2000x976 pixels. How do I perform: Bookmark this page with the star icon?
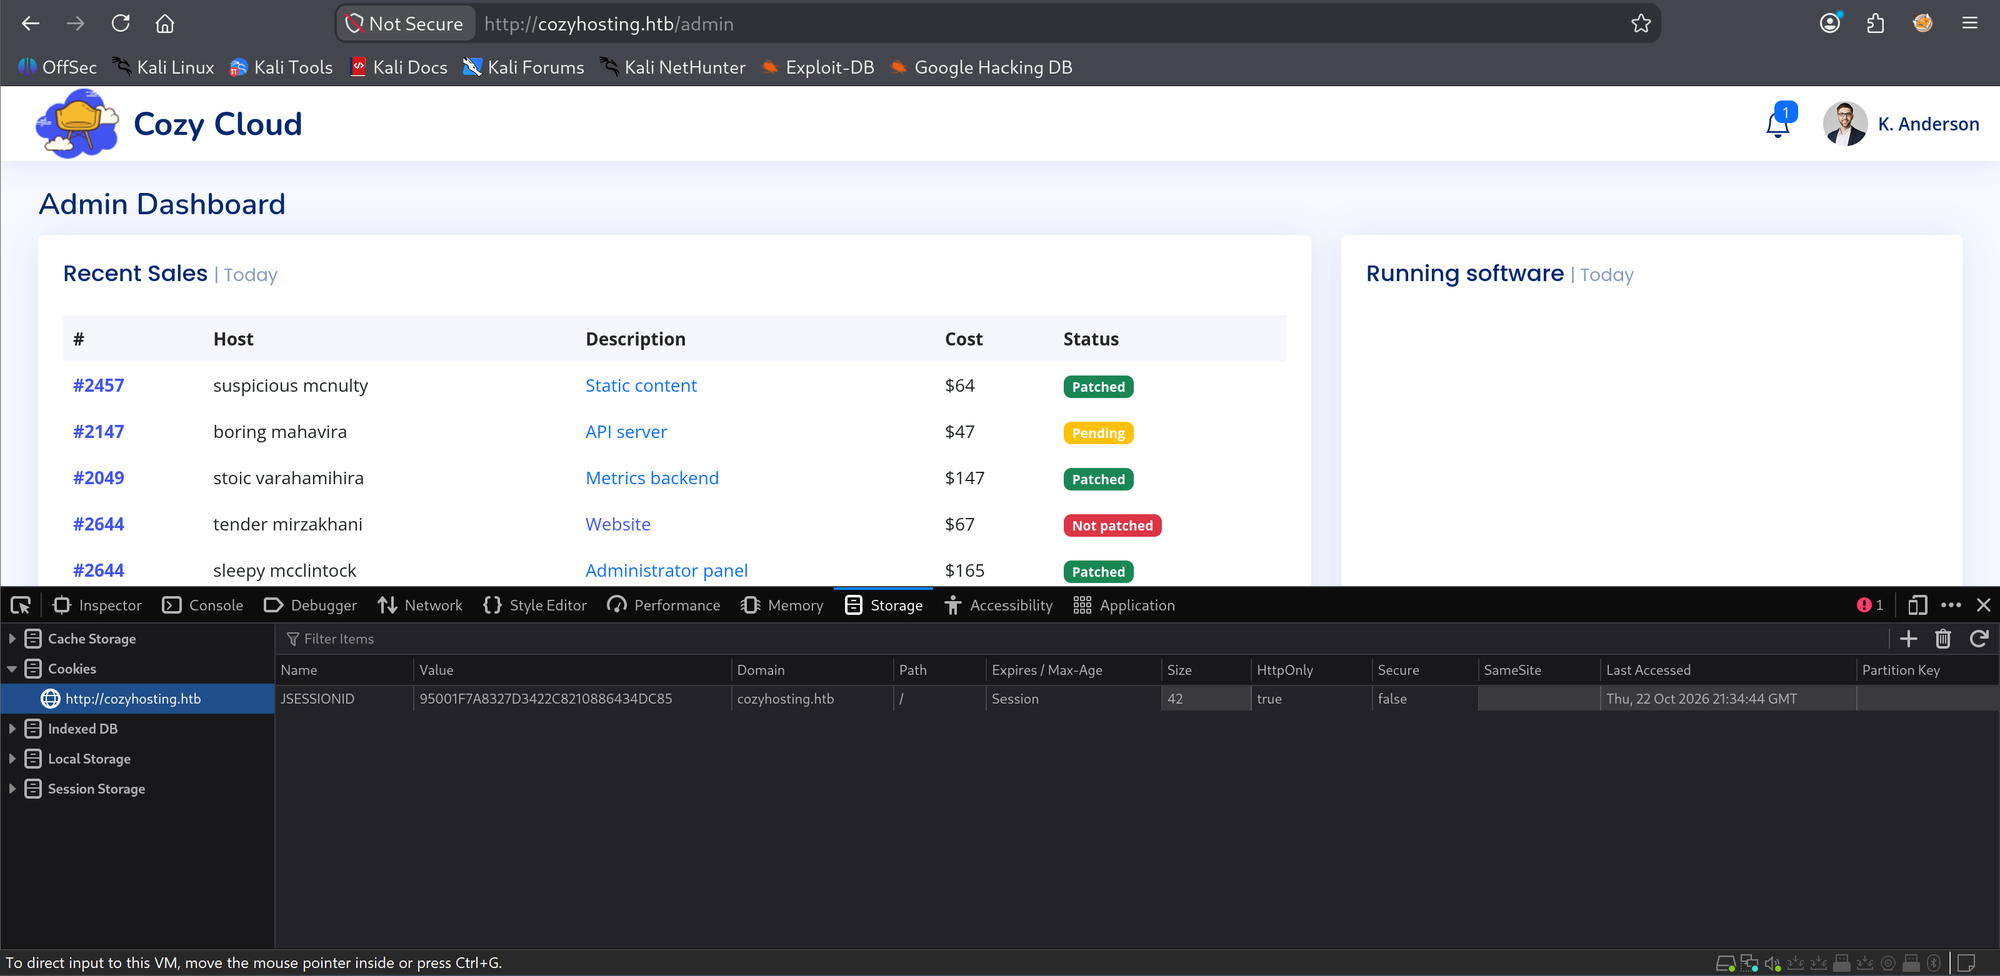[1640, 23]
